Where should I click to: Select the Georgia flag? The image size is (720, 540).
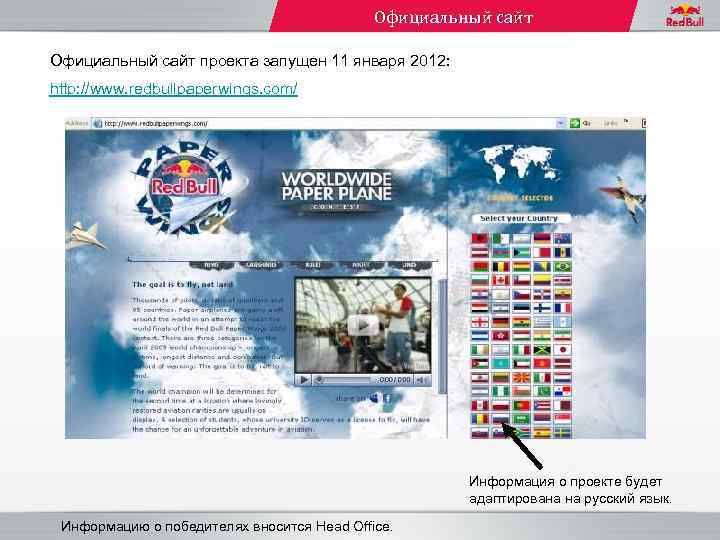pos(480,322)
